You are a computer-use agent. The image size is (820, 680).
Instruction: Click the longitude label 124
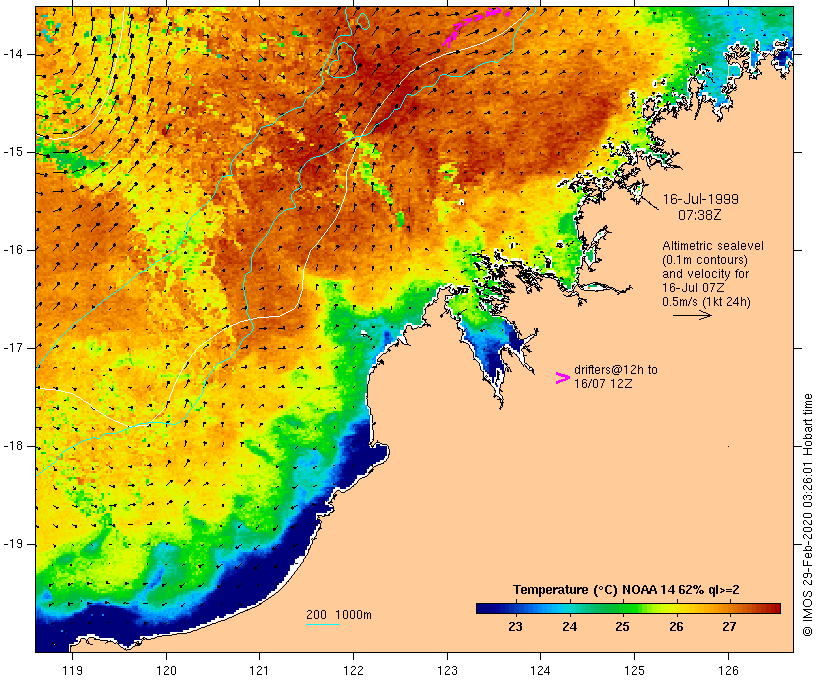[x=540, y=670]
